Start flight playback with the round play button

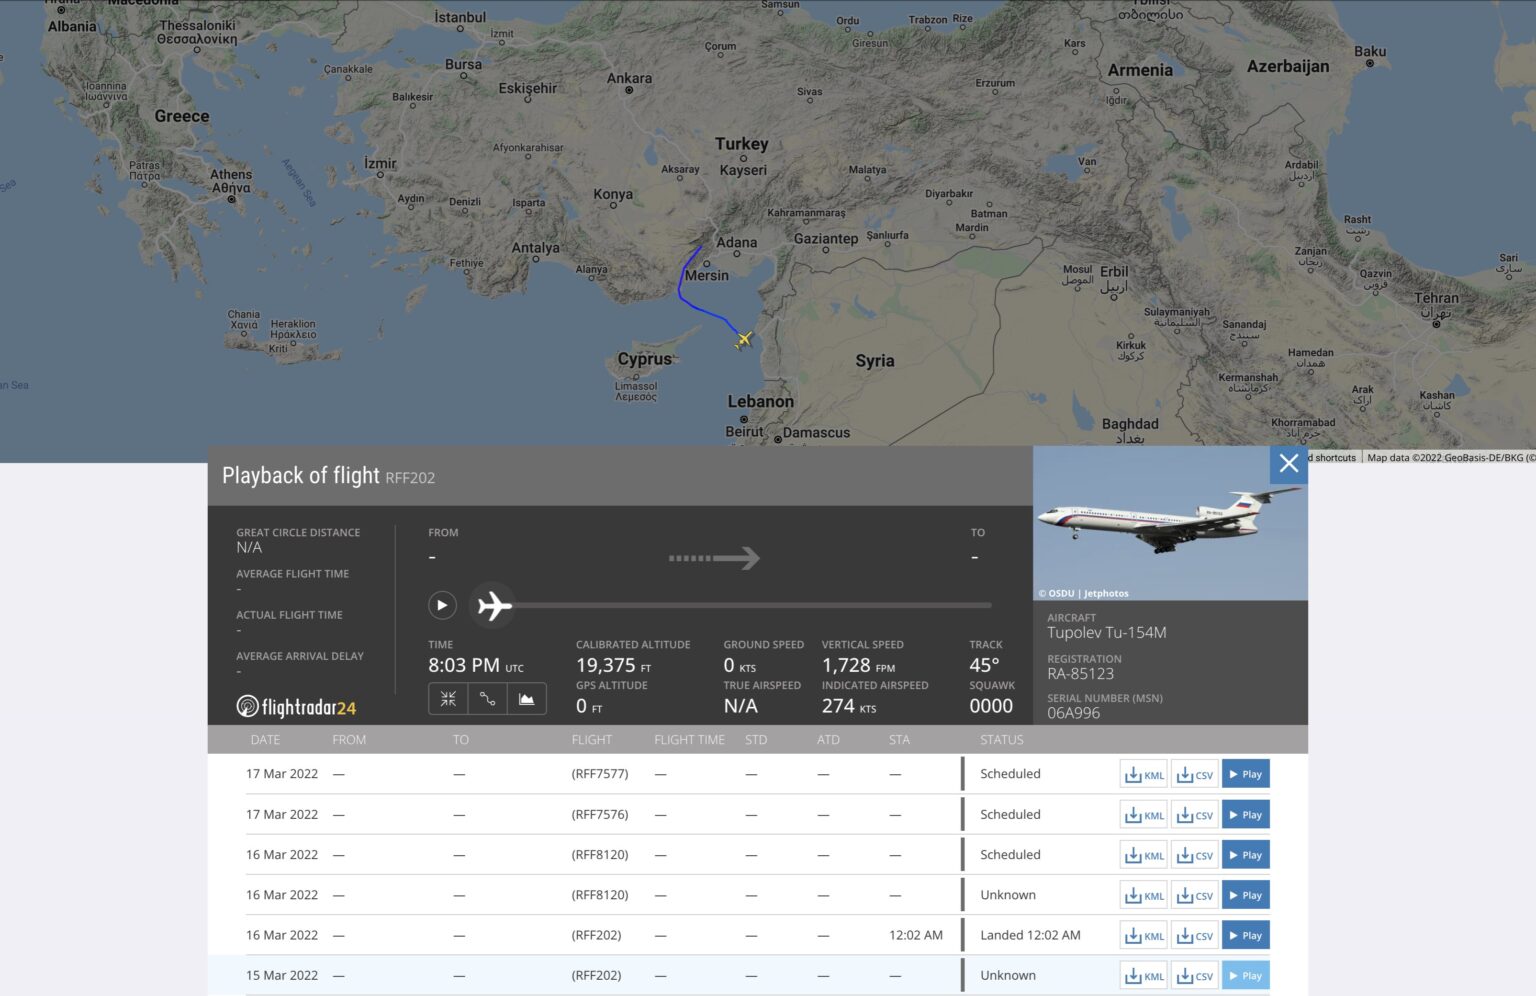tap(442, 605)
